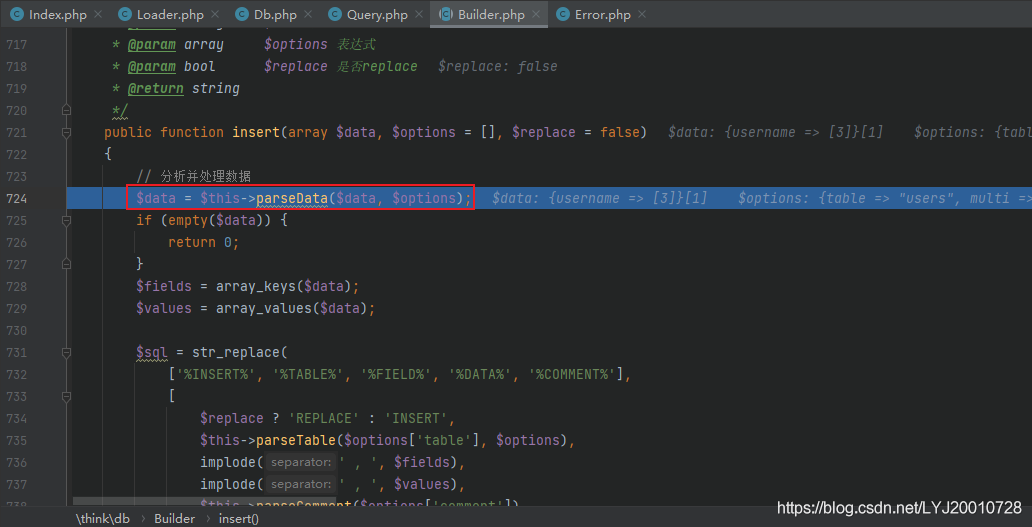Click the \think\db breadcrumb

pos(105,518)
